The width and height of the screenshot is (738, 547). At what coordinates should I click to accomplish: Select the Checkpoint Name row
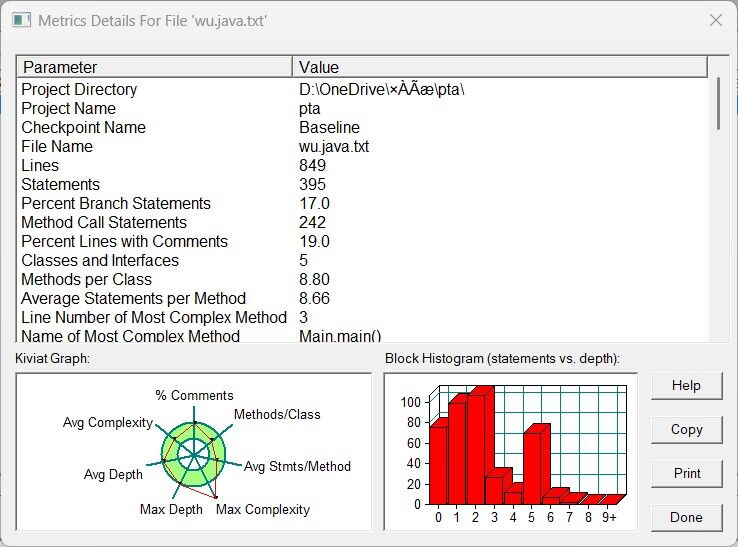pyautogui.click(x=362, y=127)
